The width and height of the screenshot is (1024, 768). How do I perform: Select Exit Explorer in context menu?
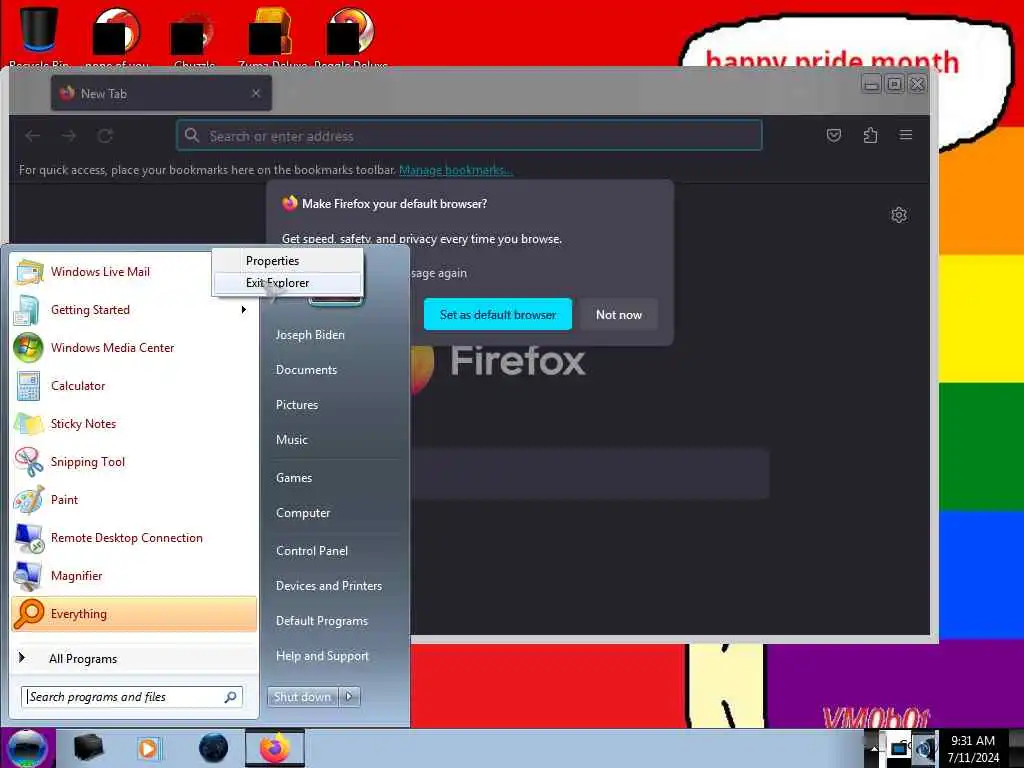tap(287, 283)
